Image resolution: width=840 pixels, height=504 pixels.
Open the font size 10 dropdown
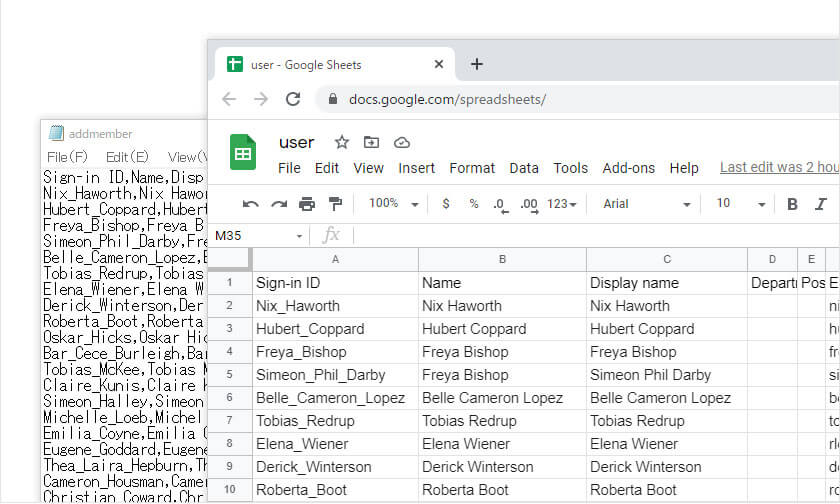740,204
